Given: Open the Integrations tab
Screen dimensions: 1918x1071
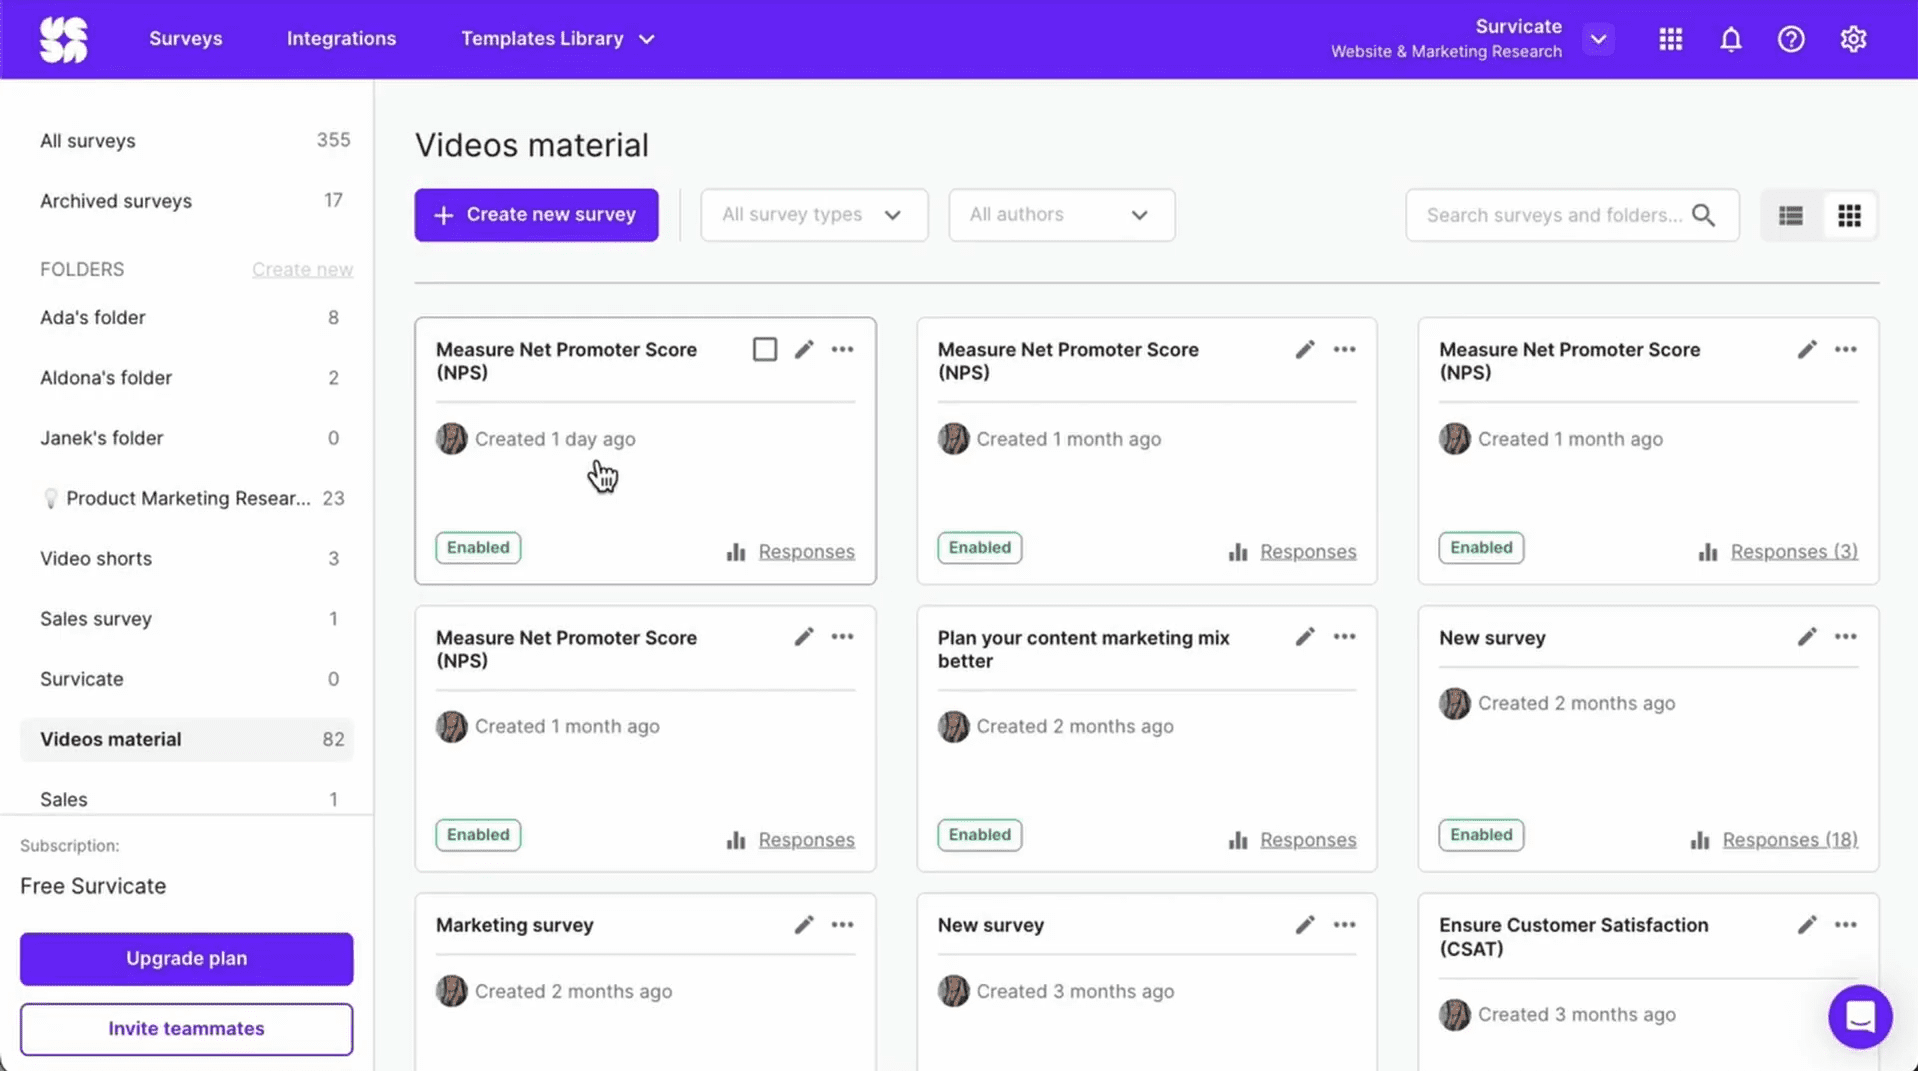Looking at the screenshot, I should pyautogui.click(x=341, y=39).
